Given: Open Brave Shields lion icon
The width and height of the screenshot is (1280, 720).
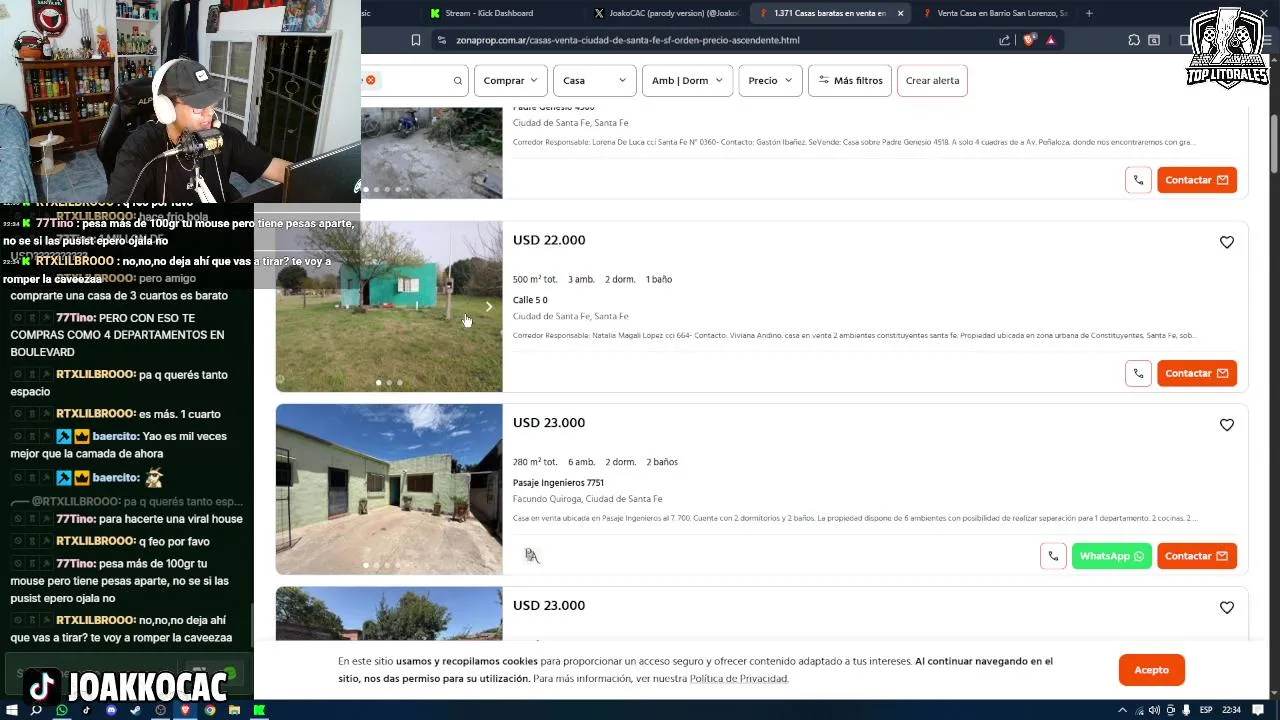Looking at the screenshot, I should (x=1029, y=40).
